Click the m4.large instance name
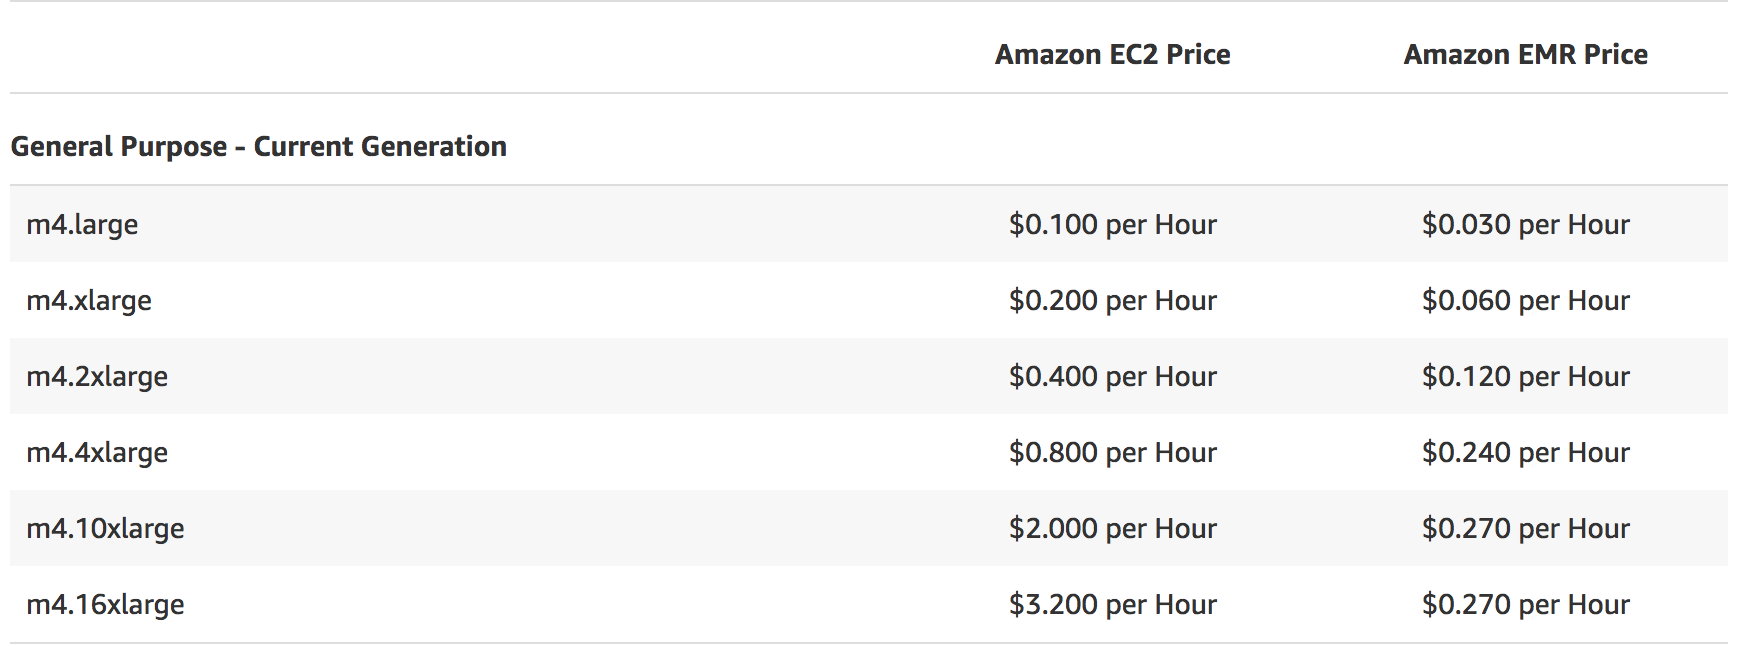This screenshot has height=646, width=1746. tap(82, 224)
